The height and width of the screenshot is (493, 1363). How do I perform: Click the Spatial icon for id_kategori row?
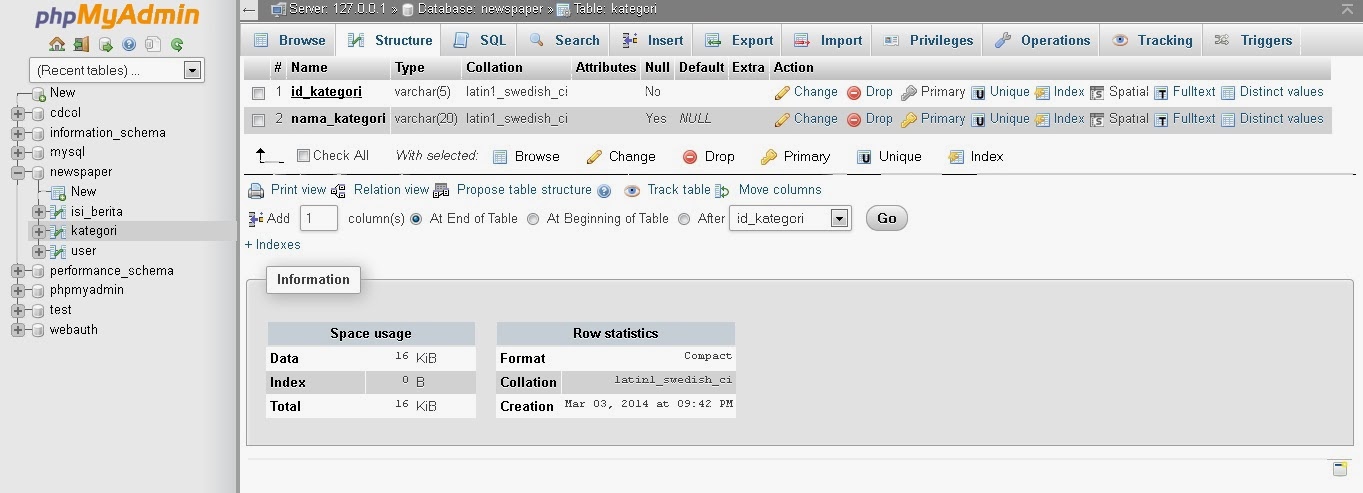coord(1097,92)
